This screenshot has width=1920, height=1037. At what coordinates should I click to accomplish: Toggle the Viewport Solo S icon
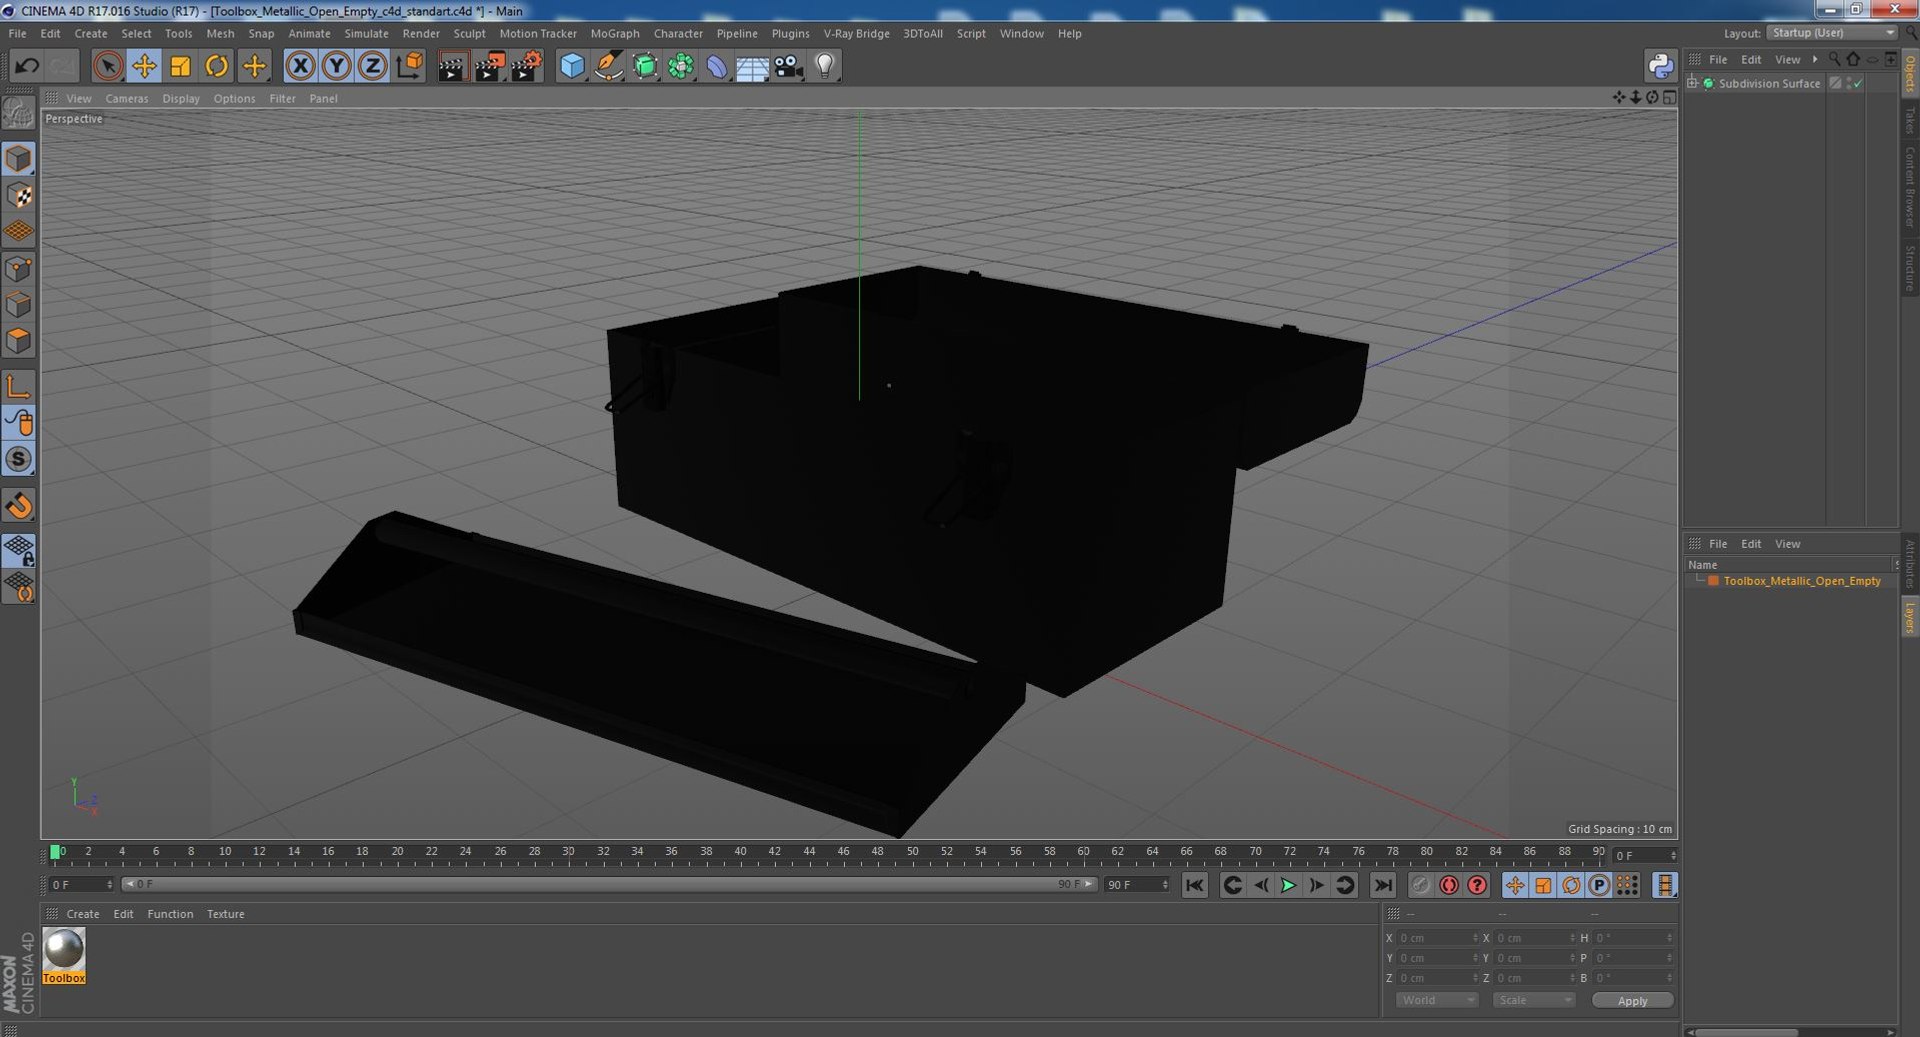[19, 459]
